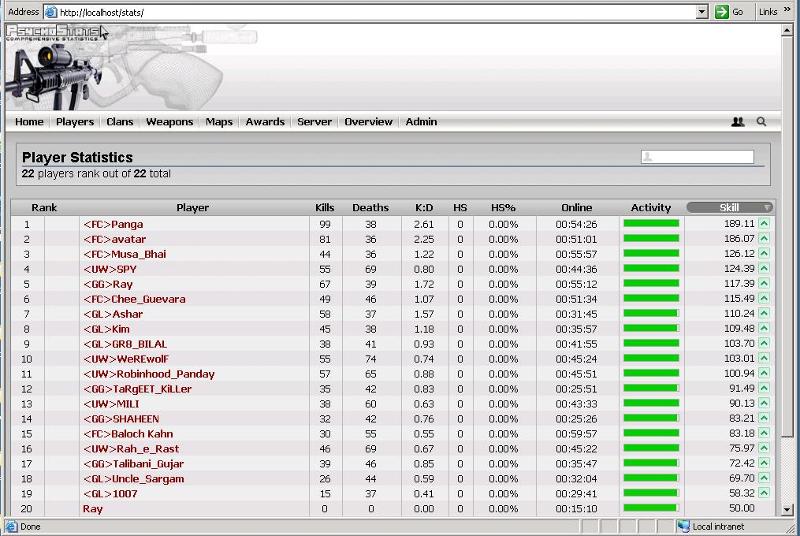This screenshot has height=536, width=800.
Task: Open the Clans menu item
Action: pyautogui.click(x=119, y=121)
